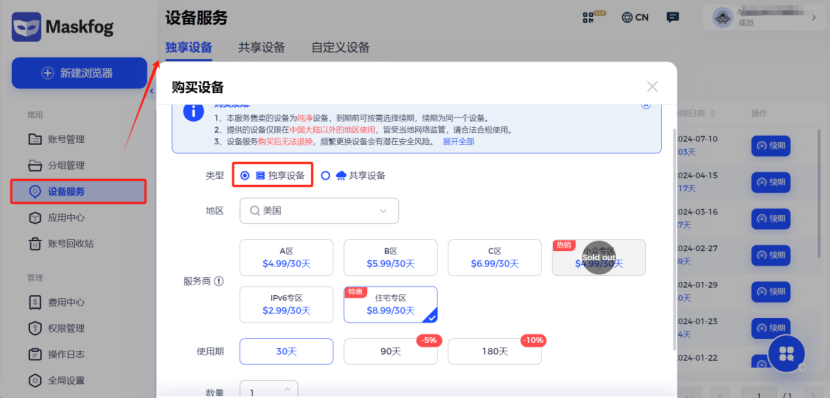The height and width of the screenshot is (398, 830).
Task: Click the 操作 column header
Action: tap(759, 114)
